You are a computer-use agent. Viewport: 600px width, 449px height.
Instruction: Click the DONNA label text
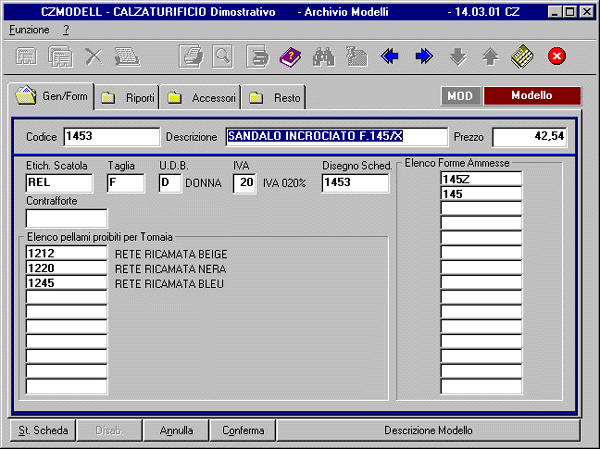[x=203, y=183]
